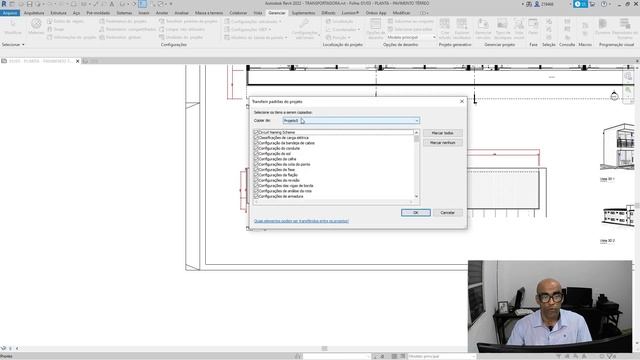
Task: Uncheck Configuração do conduíte
Action: 256,148
